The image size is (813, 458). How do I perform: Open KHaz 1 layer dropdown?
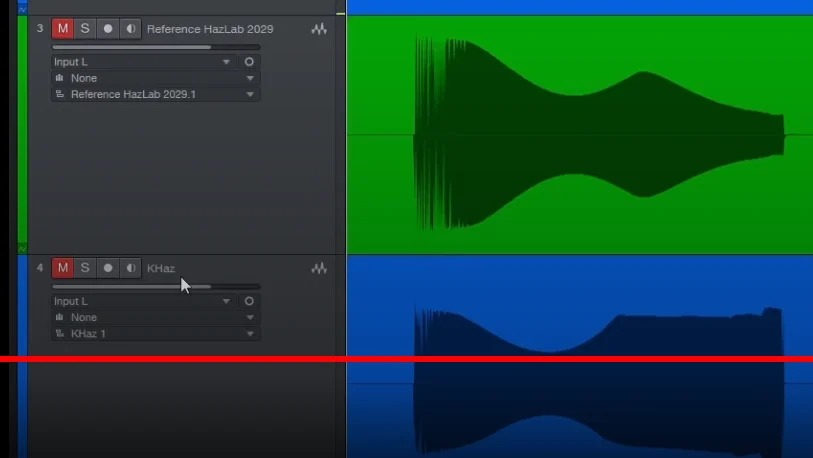[x=155, y=333]
